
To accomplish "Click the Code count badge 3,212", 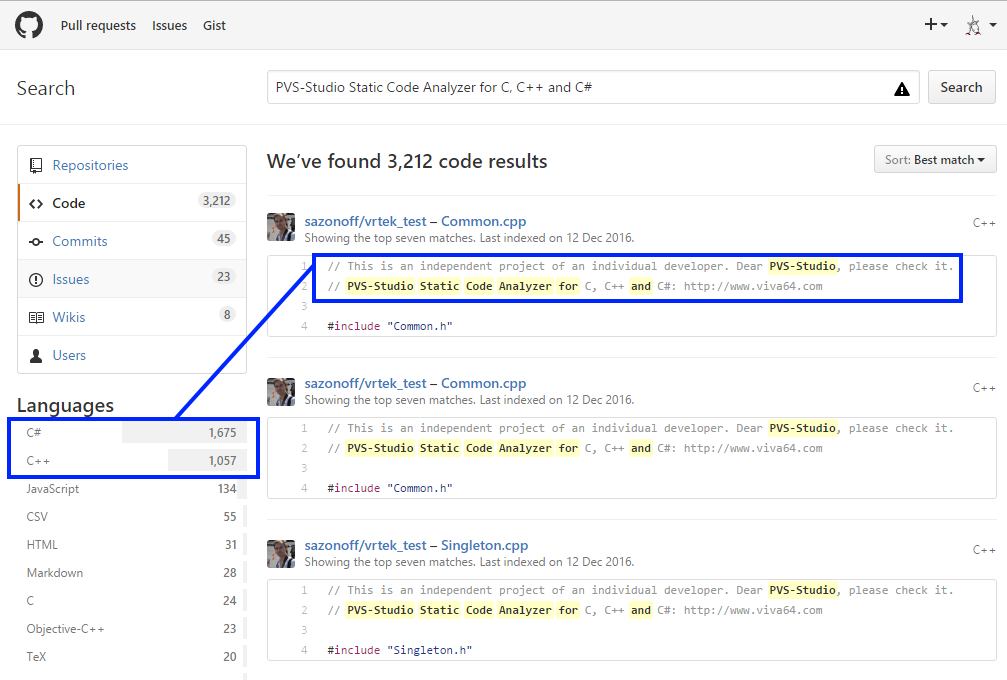I will click(x=216, y=200).
